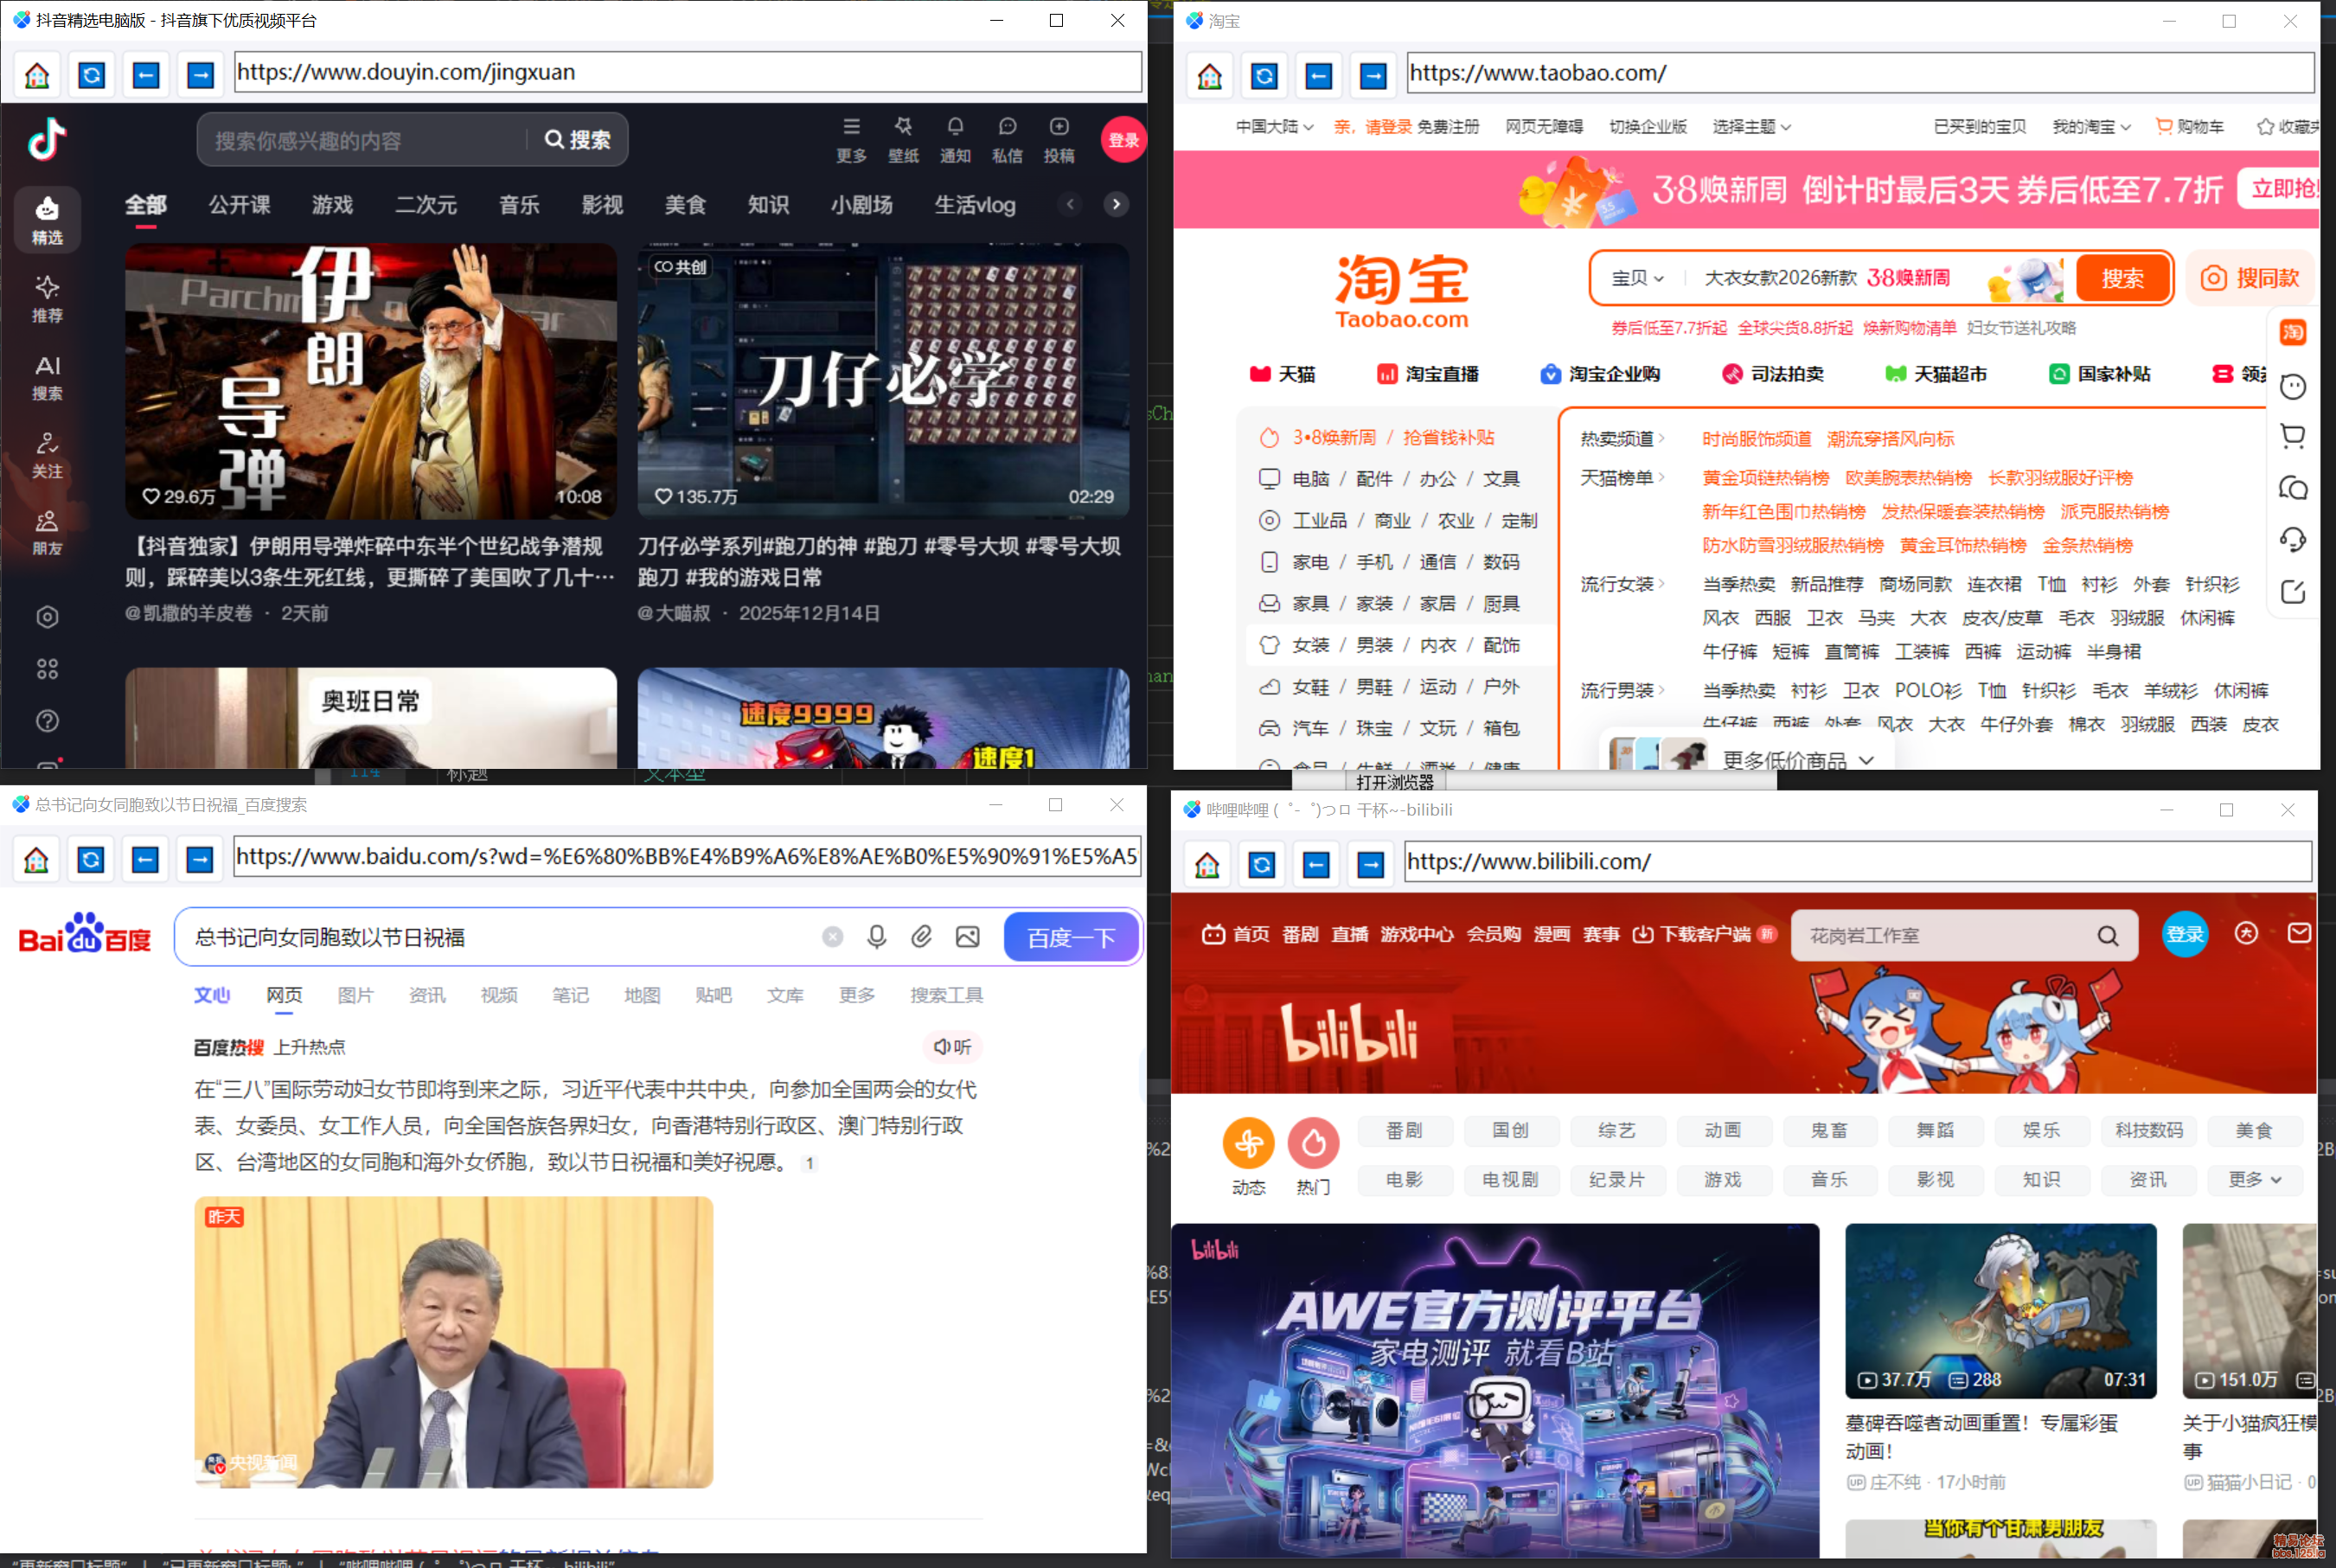Reload the Taobao browser window
The image size is (2336, 1568).
tap(1265, 76)
